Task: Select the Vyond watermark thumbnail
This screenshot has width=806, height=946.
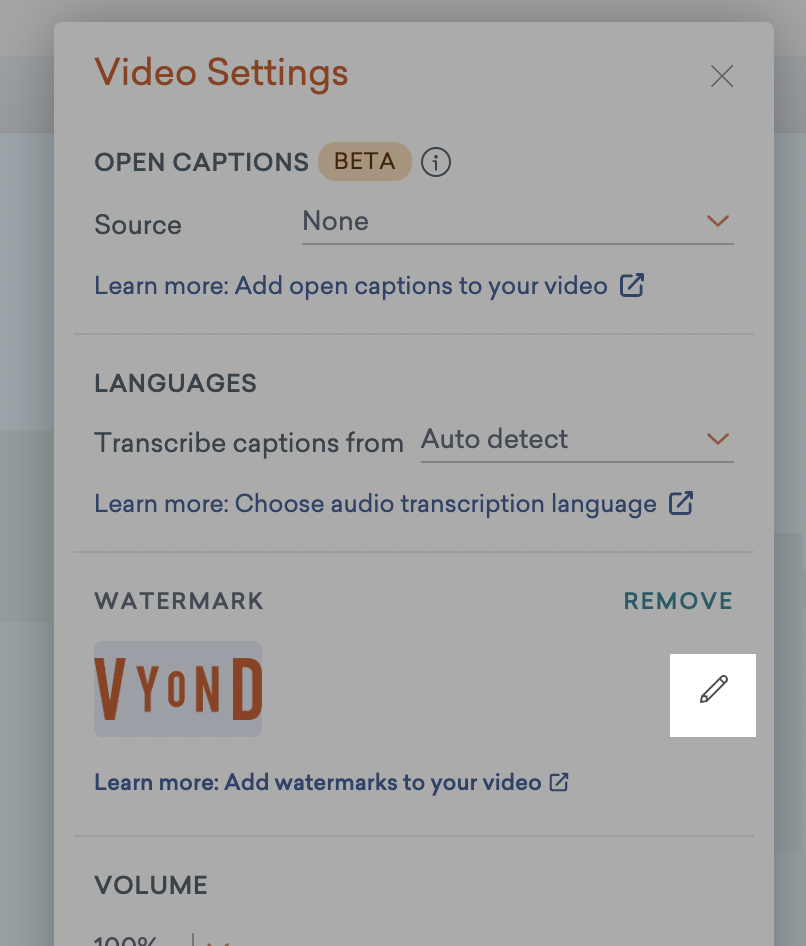Action: [x=178, y=689]
